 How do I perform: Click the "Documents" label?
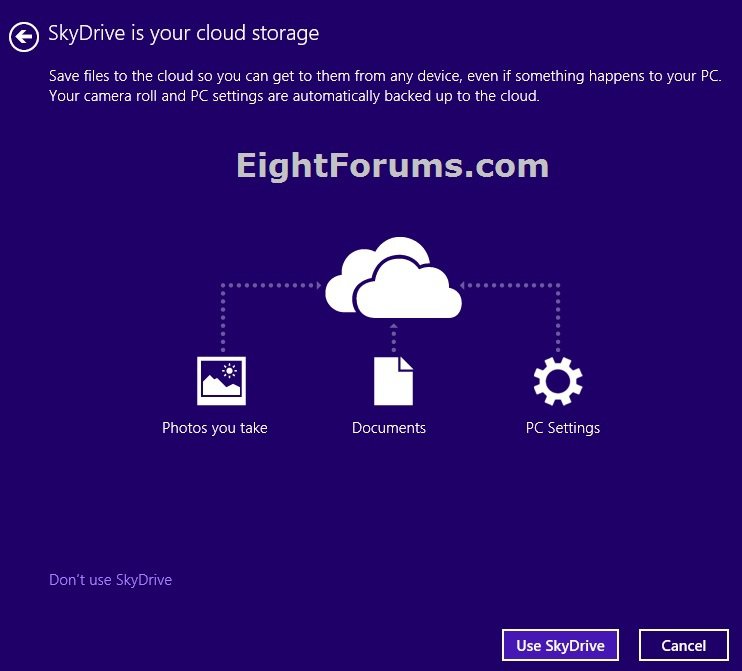(x=389, y=428)
